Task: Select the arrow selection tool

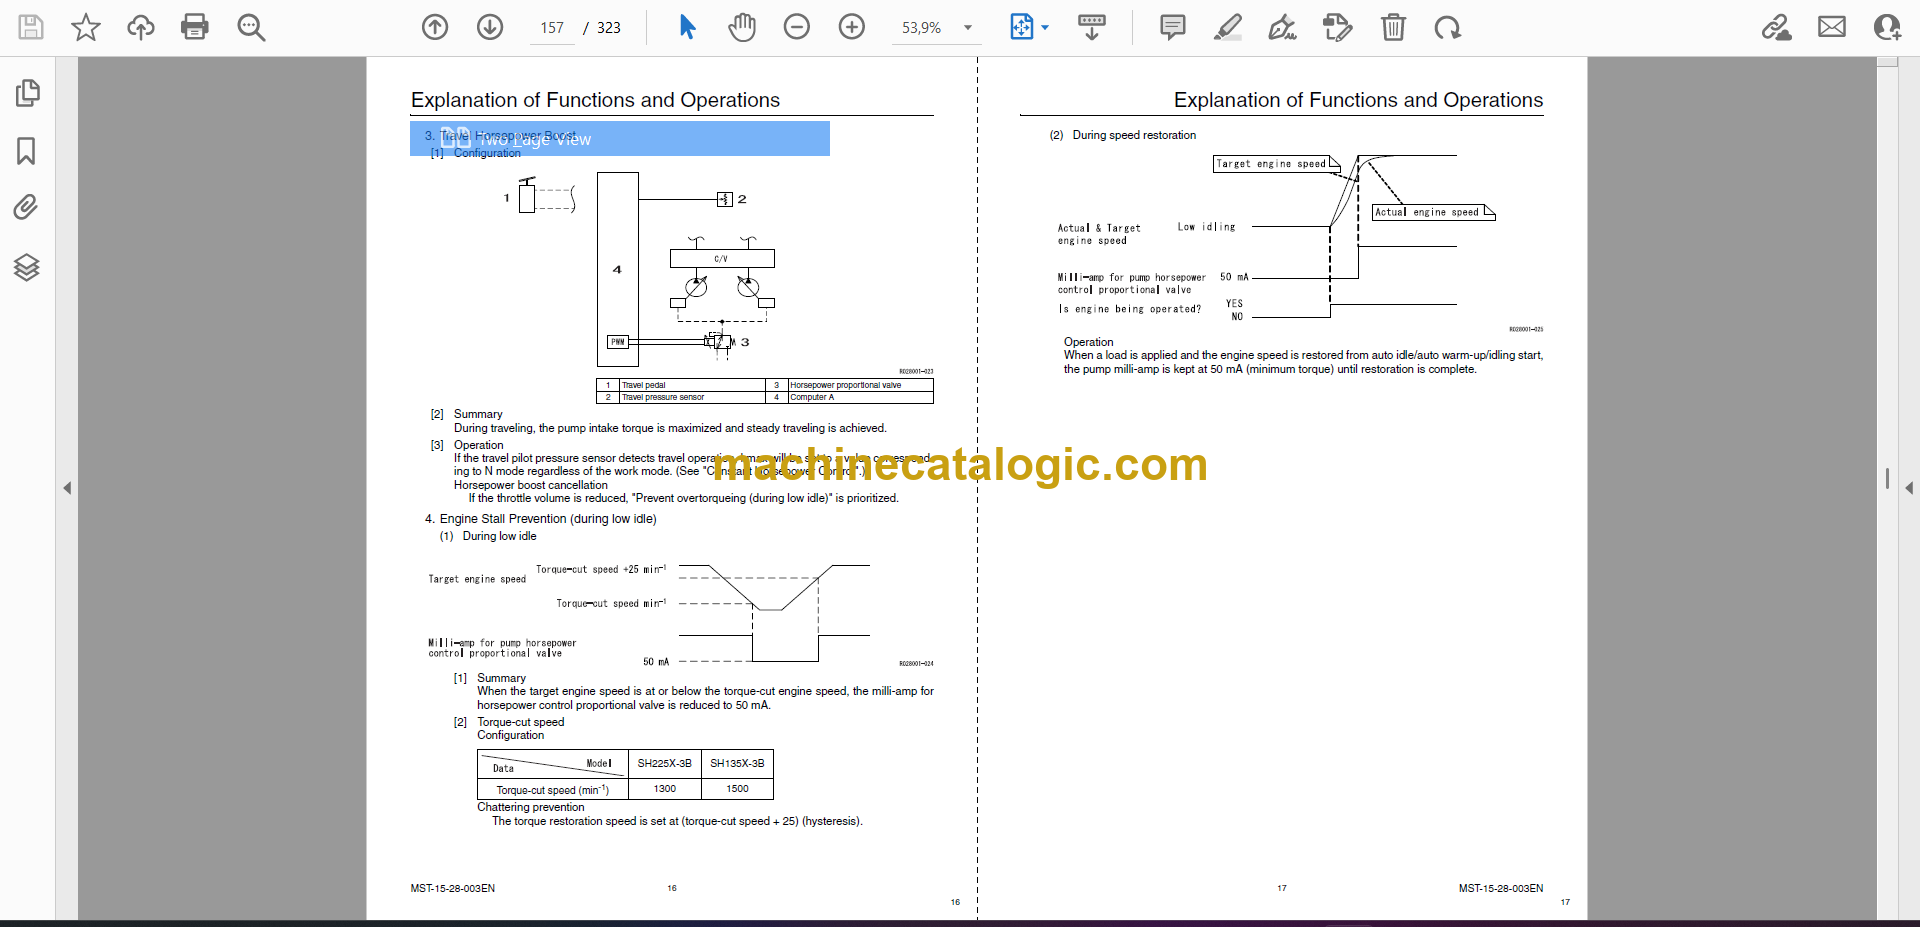Action: (687, 27)
